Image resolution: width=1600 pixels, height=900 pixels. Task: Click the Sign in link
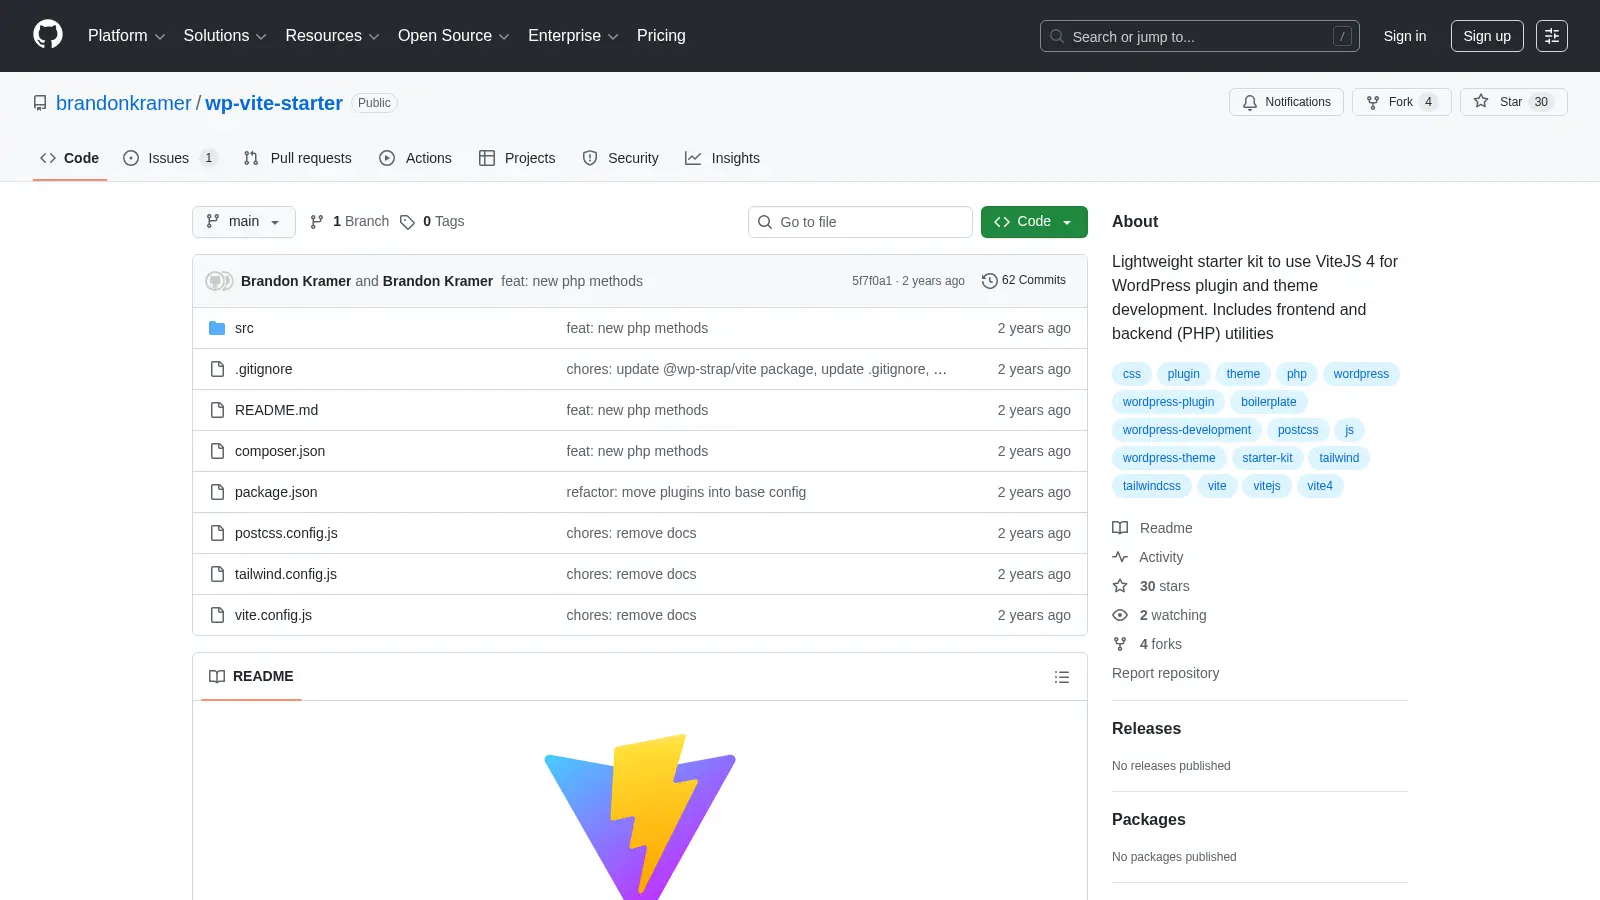point(1405,36)
